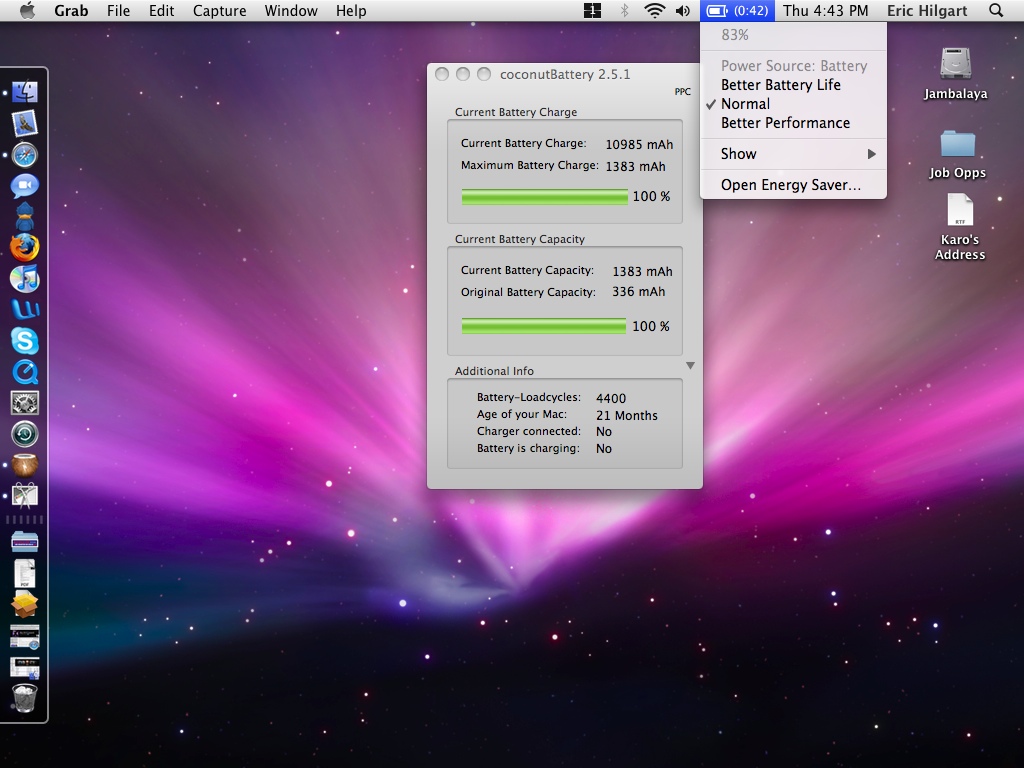The image size is (1024, 768).
Task: Keep Normal power mode checked
Action: tap(744, 103)
